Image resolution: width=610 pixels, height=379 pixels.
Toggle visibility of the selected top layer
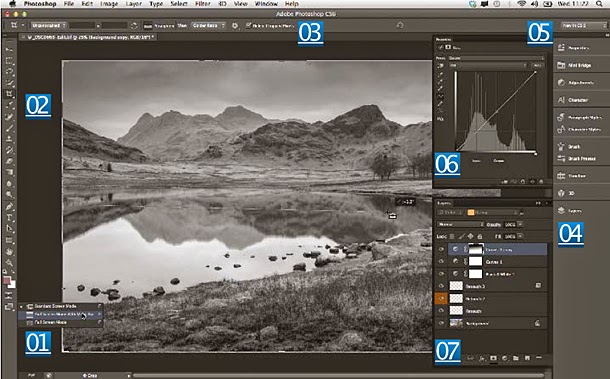pos(441,249)
